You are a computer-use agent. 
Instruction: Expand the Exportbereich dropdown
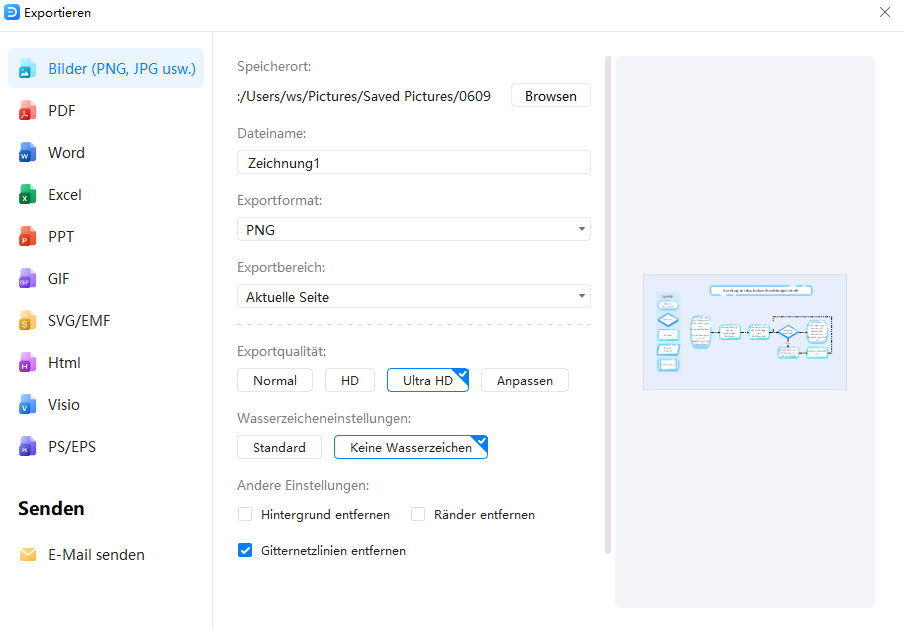pos(413,297)
